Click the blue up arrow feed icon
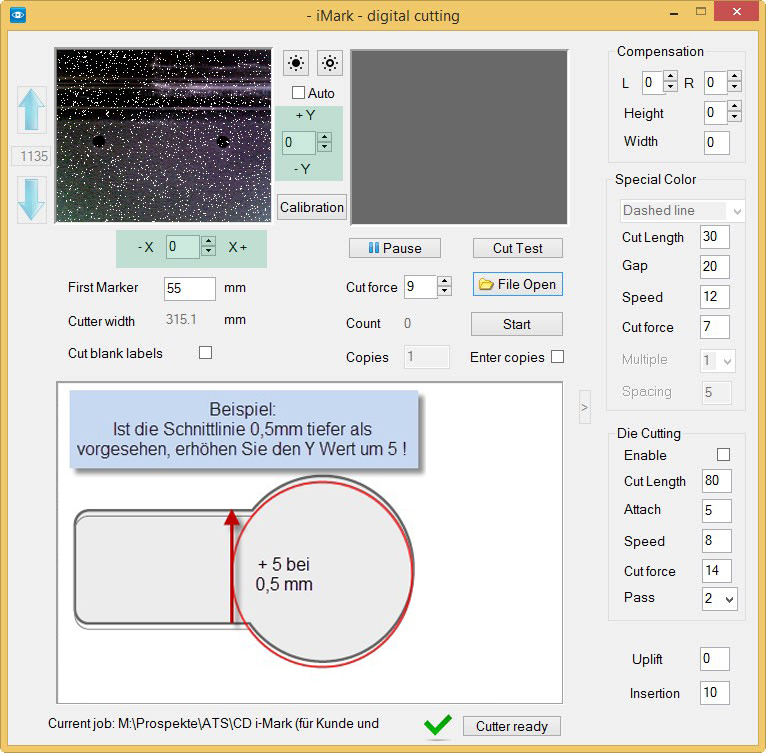 (32, 110)
